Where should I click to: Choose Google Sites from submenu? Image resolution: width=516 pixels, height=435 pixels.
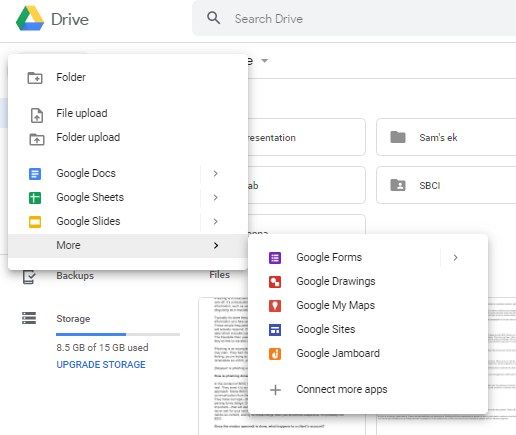pos(368,330)
